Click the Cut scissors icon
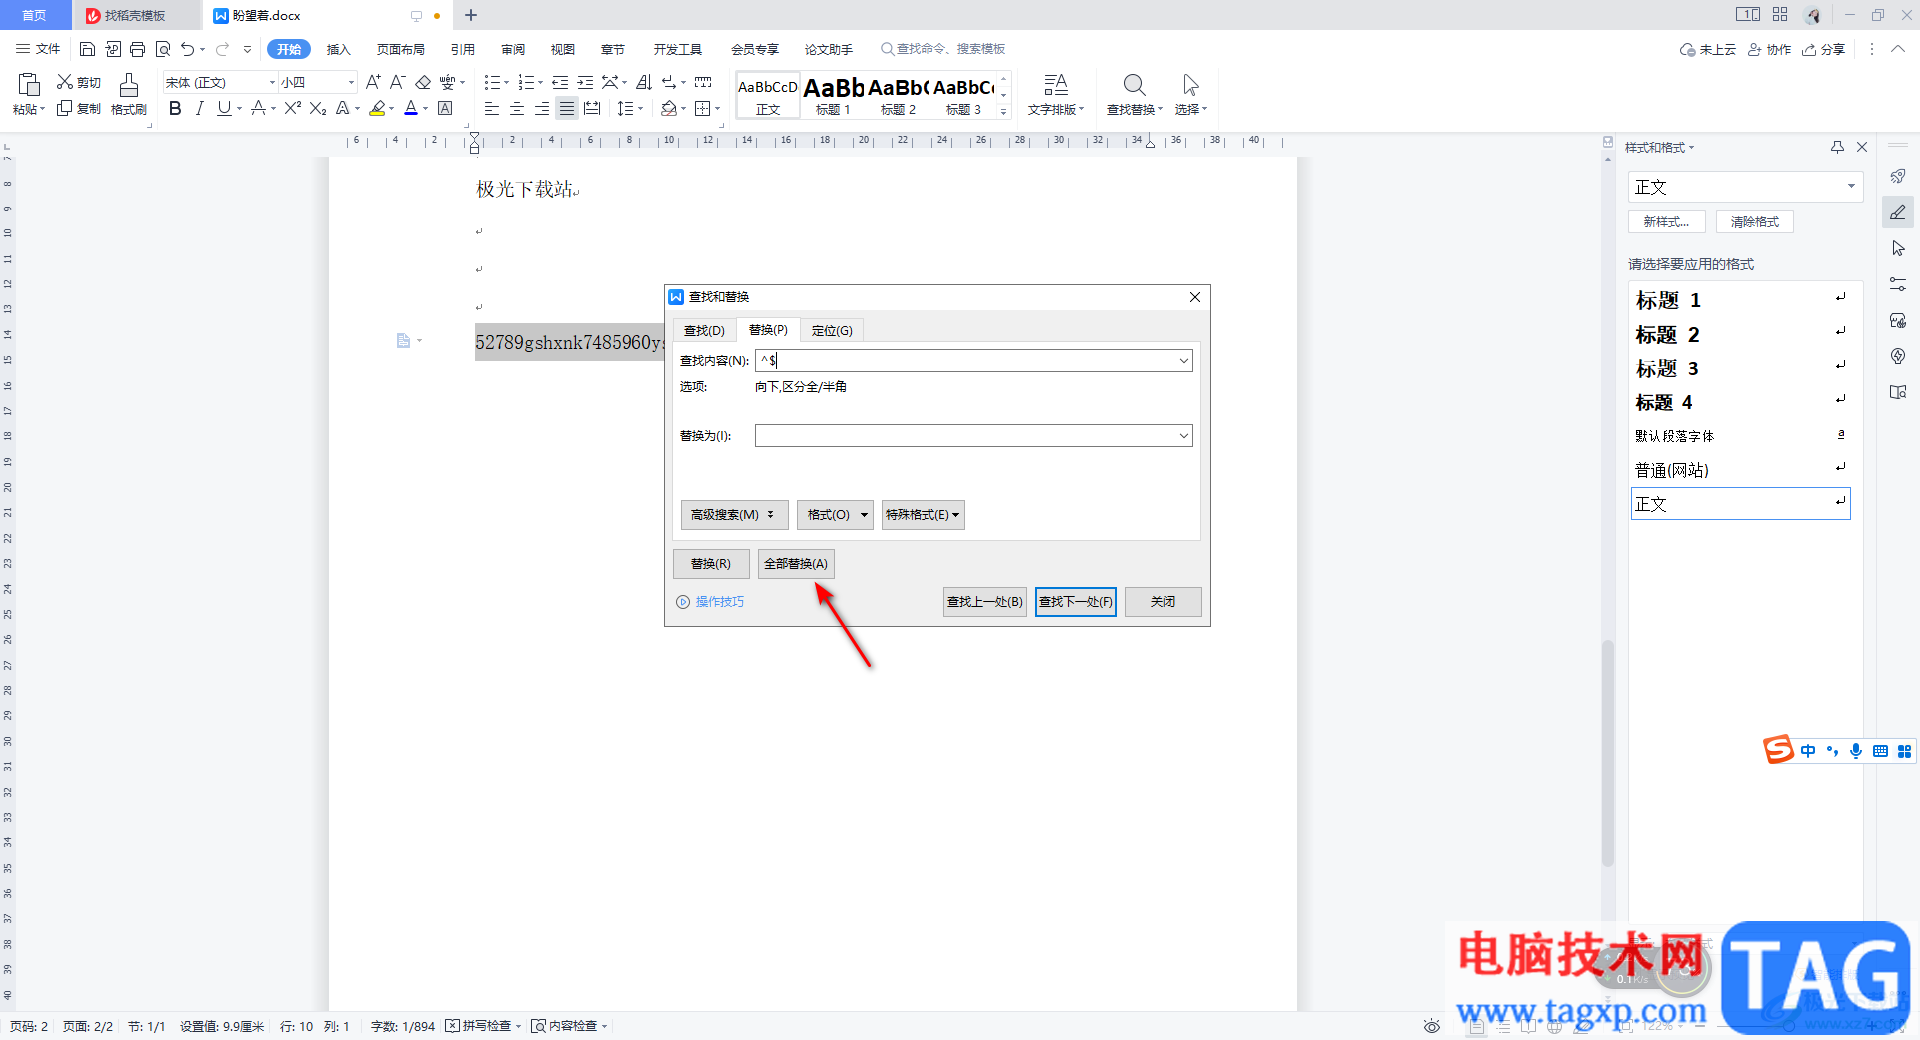Viewport: 1920px width, 1040px height. pos(65,82)
